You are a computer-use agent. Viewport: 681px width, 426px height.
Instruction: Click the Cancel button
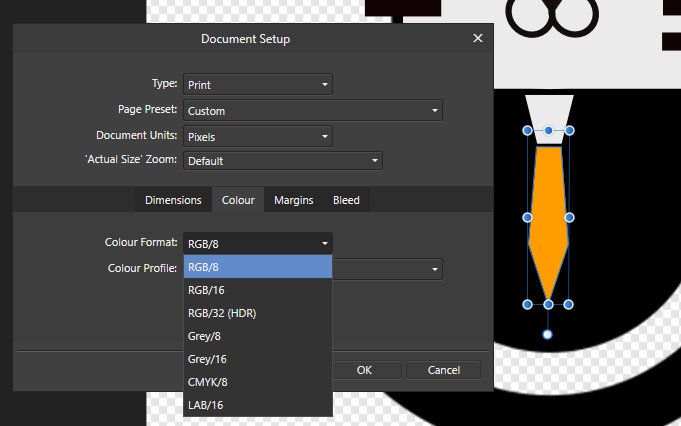click(x=443, y=370)
